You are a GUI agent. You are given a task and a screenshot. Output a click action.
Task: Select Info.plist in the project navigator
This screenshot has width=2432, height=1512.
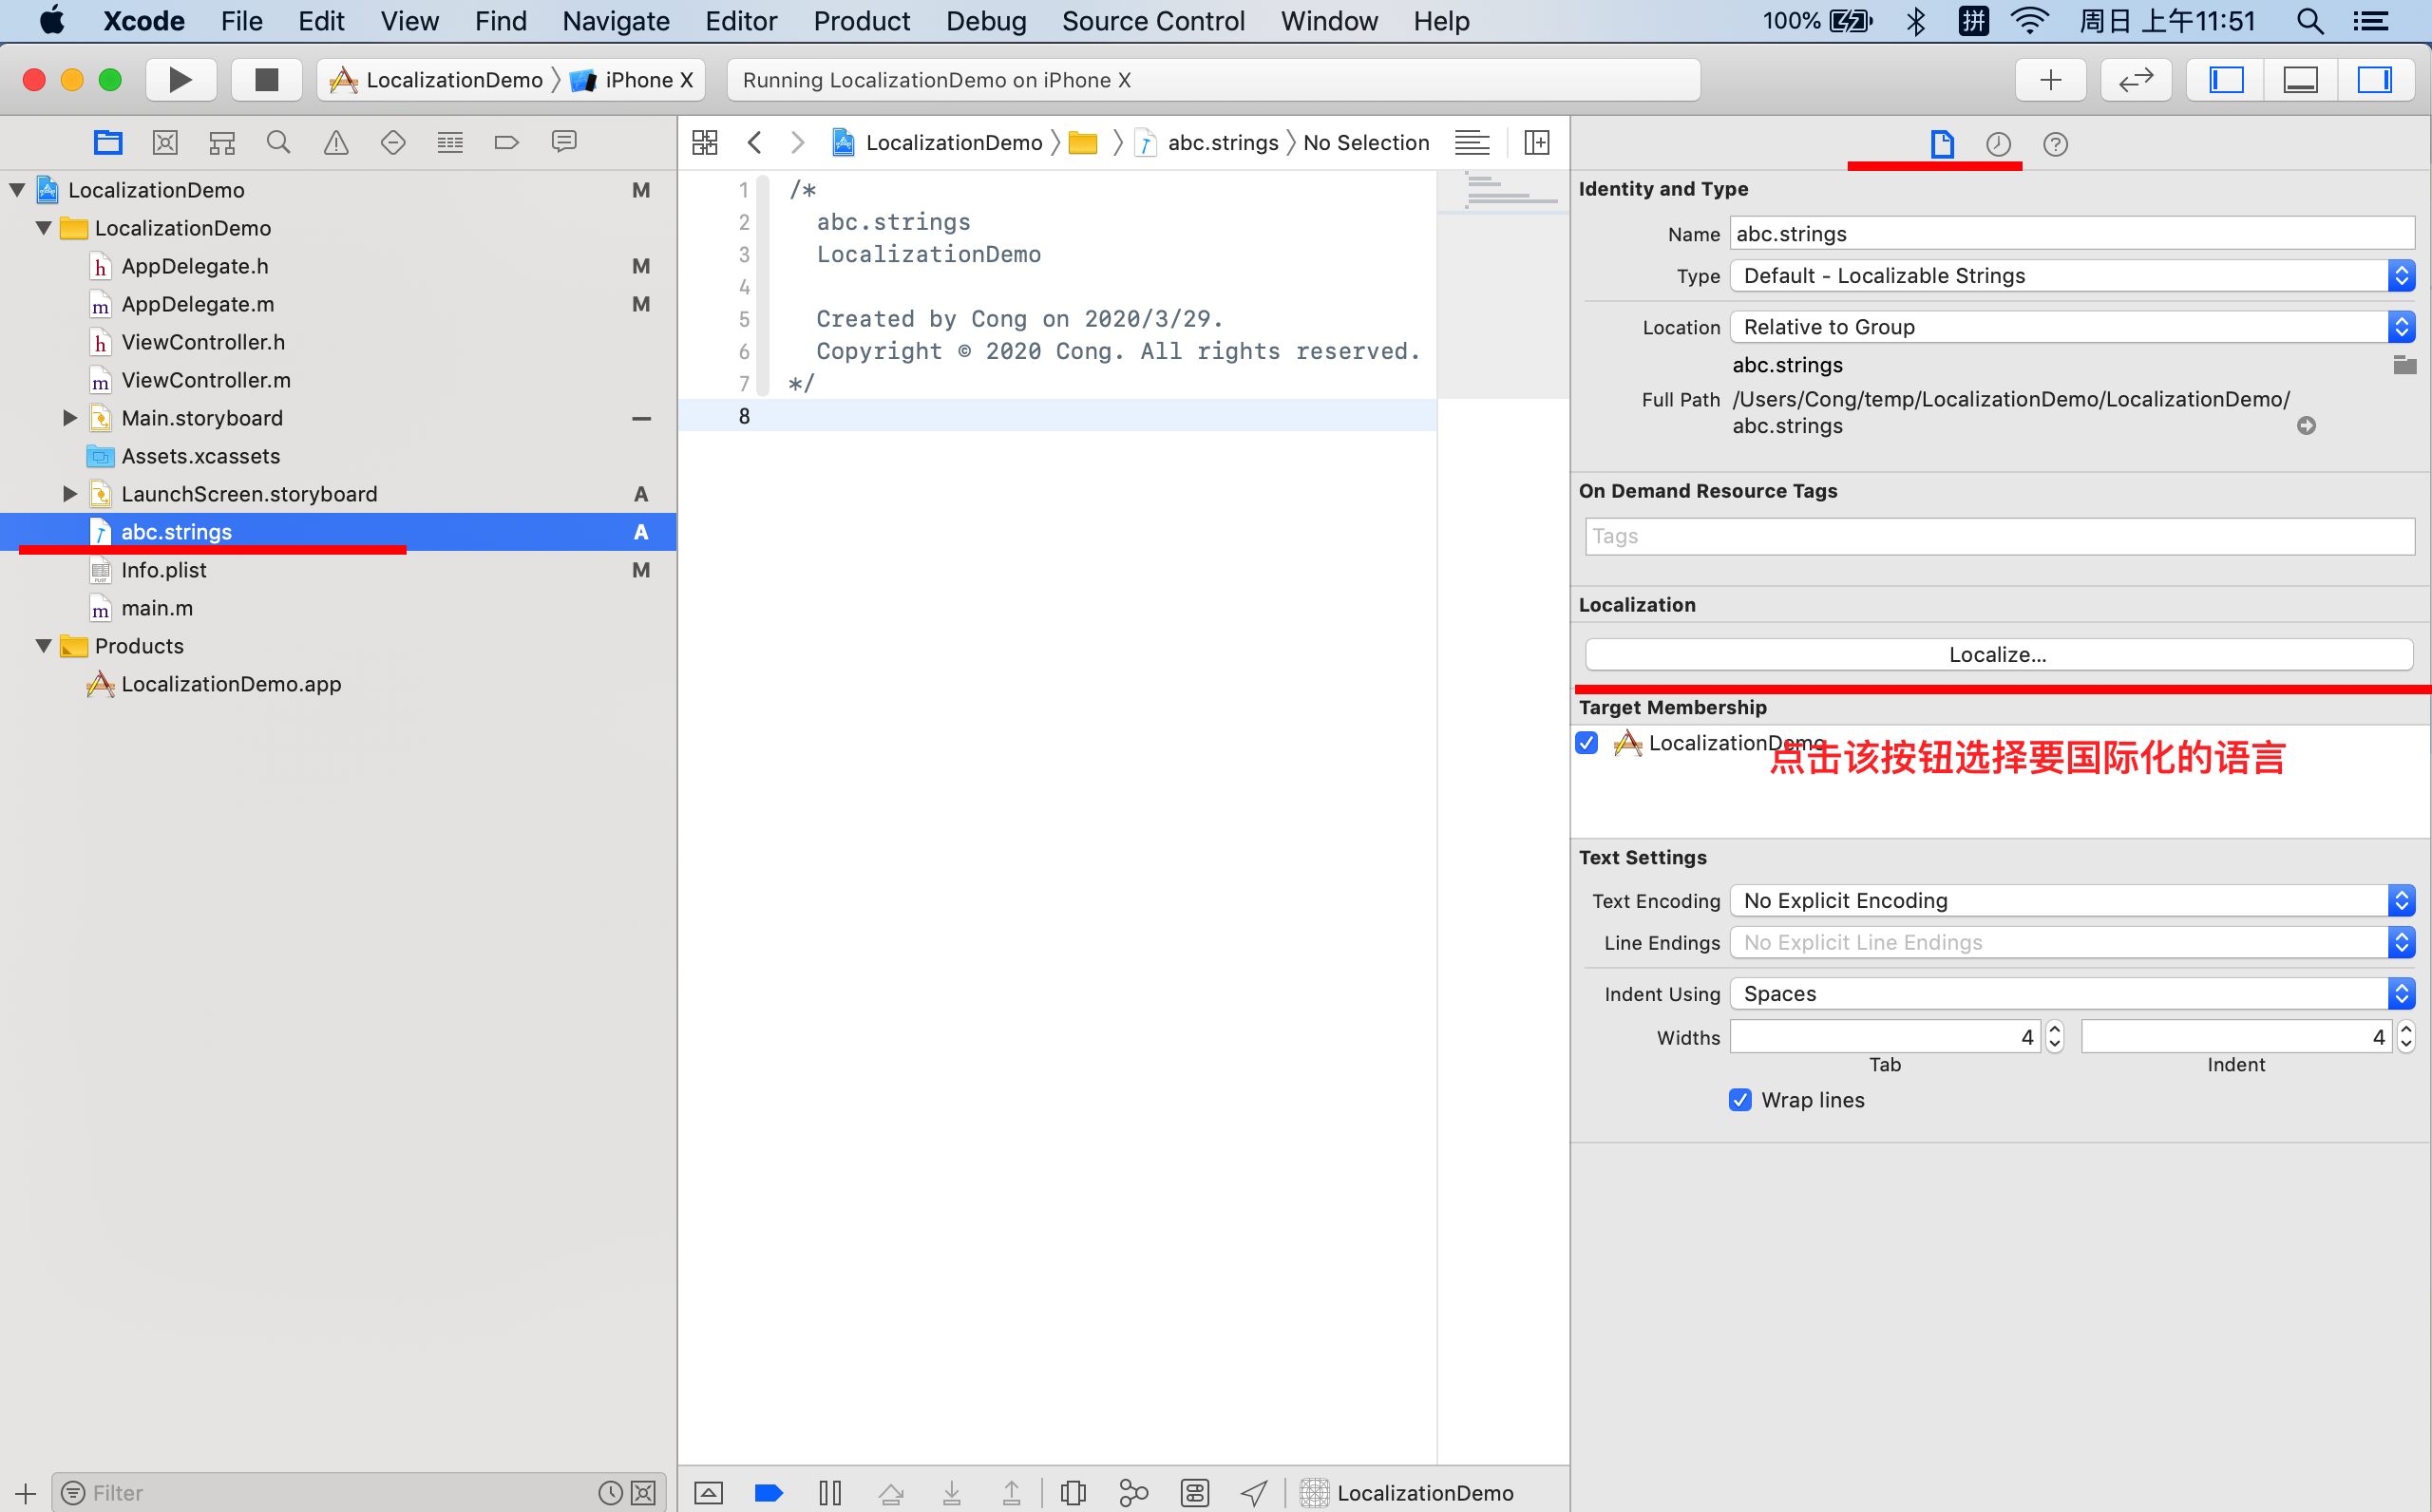(x=164, y=570)
